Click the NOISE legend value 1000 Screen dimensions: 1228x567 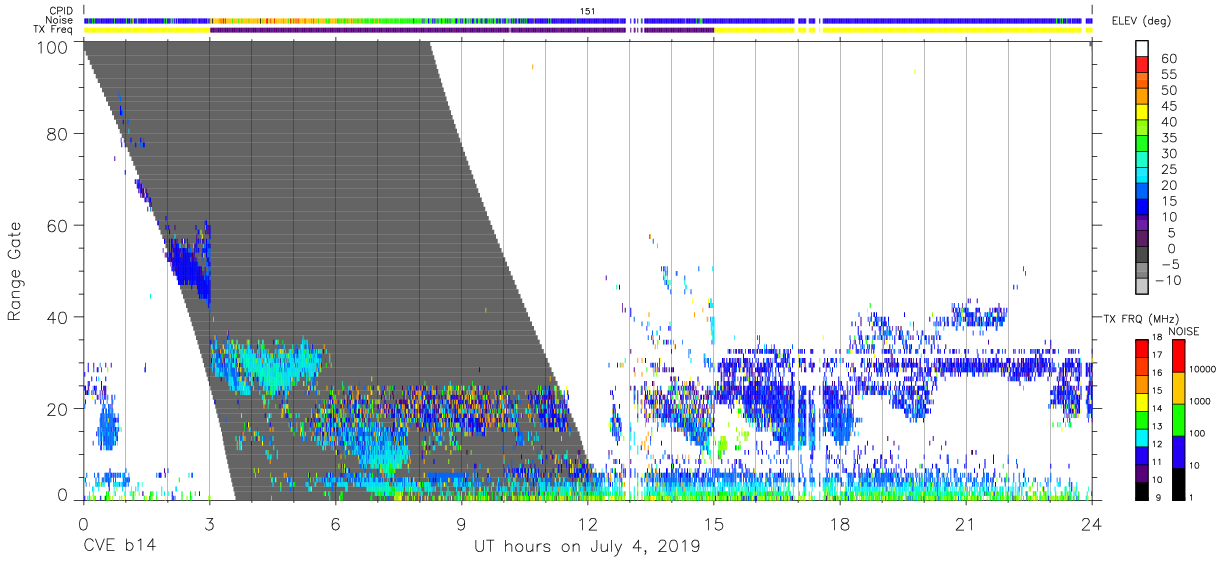1199,402
